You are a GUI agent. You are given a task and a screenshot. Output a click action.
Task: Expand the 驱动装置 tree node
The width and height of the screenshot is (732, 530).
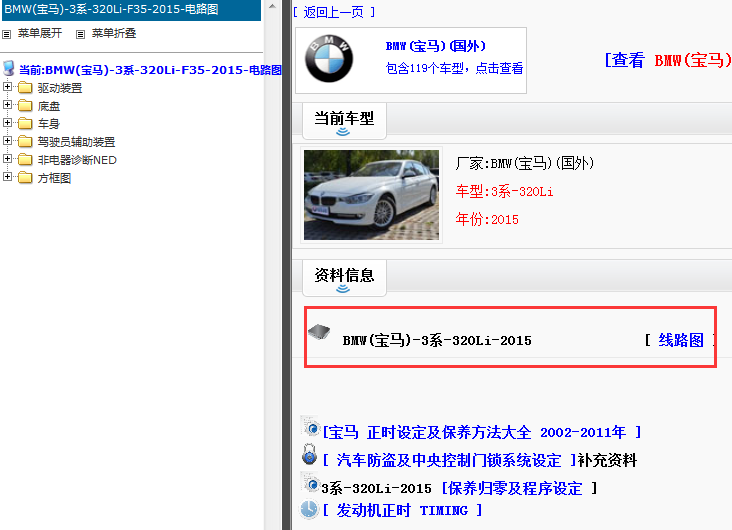[x=7, y=86]
